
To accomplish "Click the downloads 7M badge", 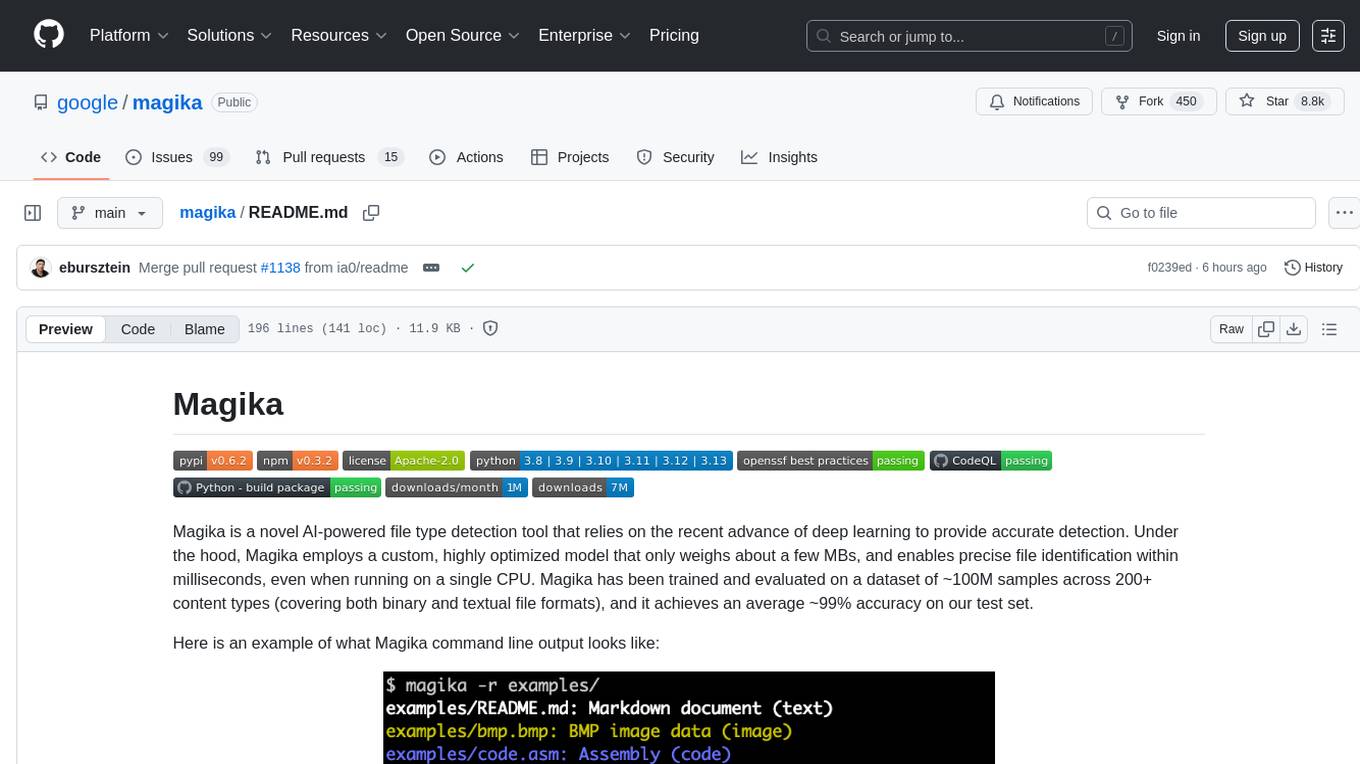I will click(583, 488).
